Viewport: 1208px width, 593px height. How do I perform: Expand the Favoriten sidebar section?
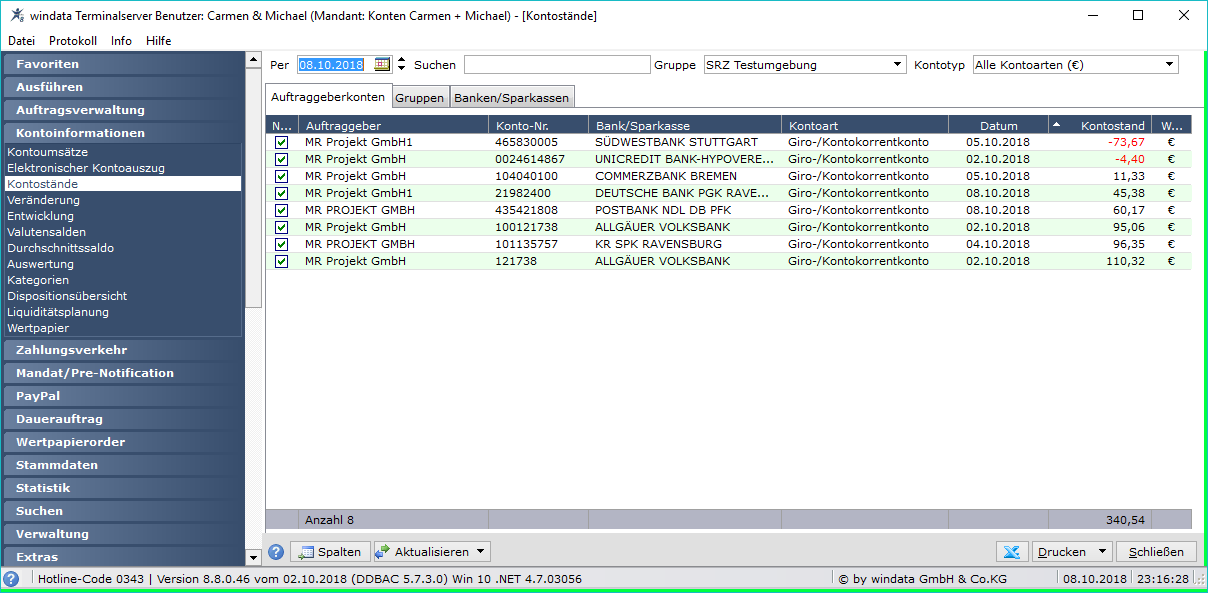click(123, 64)
